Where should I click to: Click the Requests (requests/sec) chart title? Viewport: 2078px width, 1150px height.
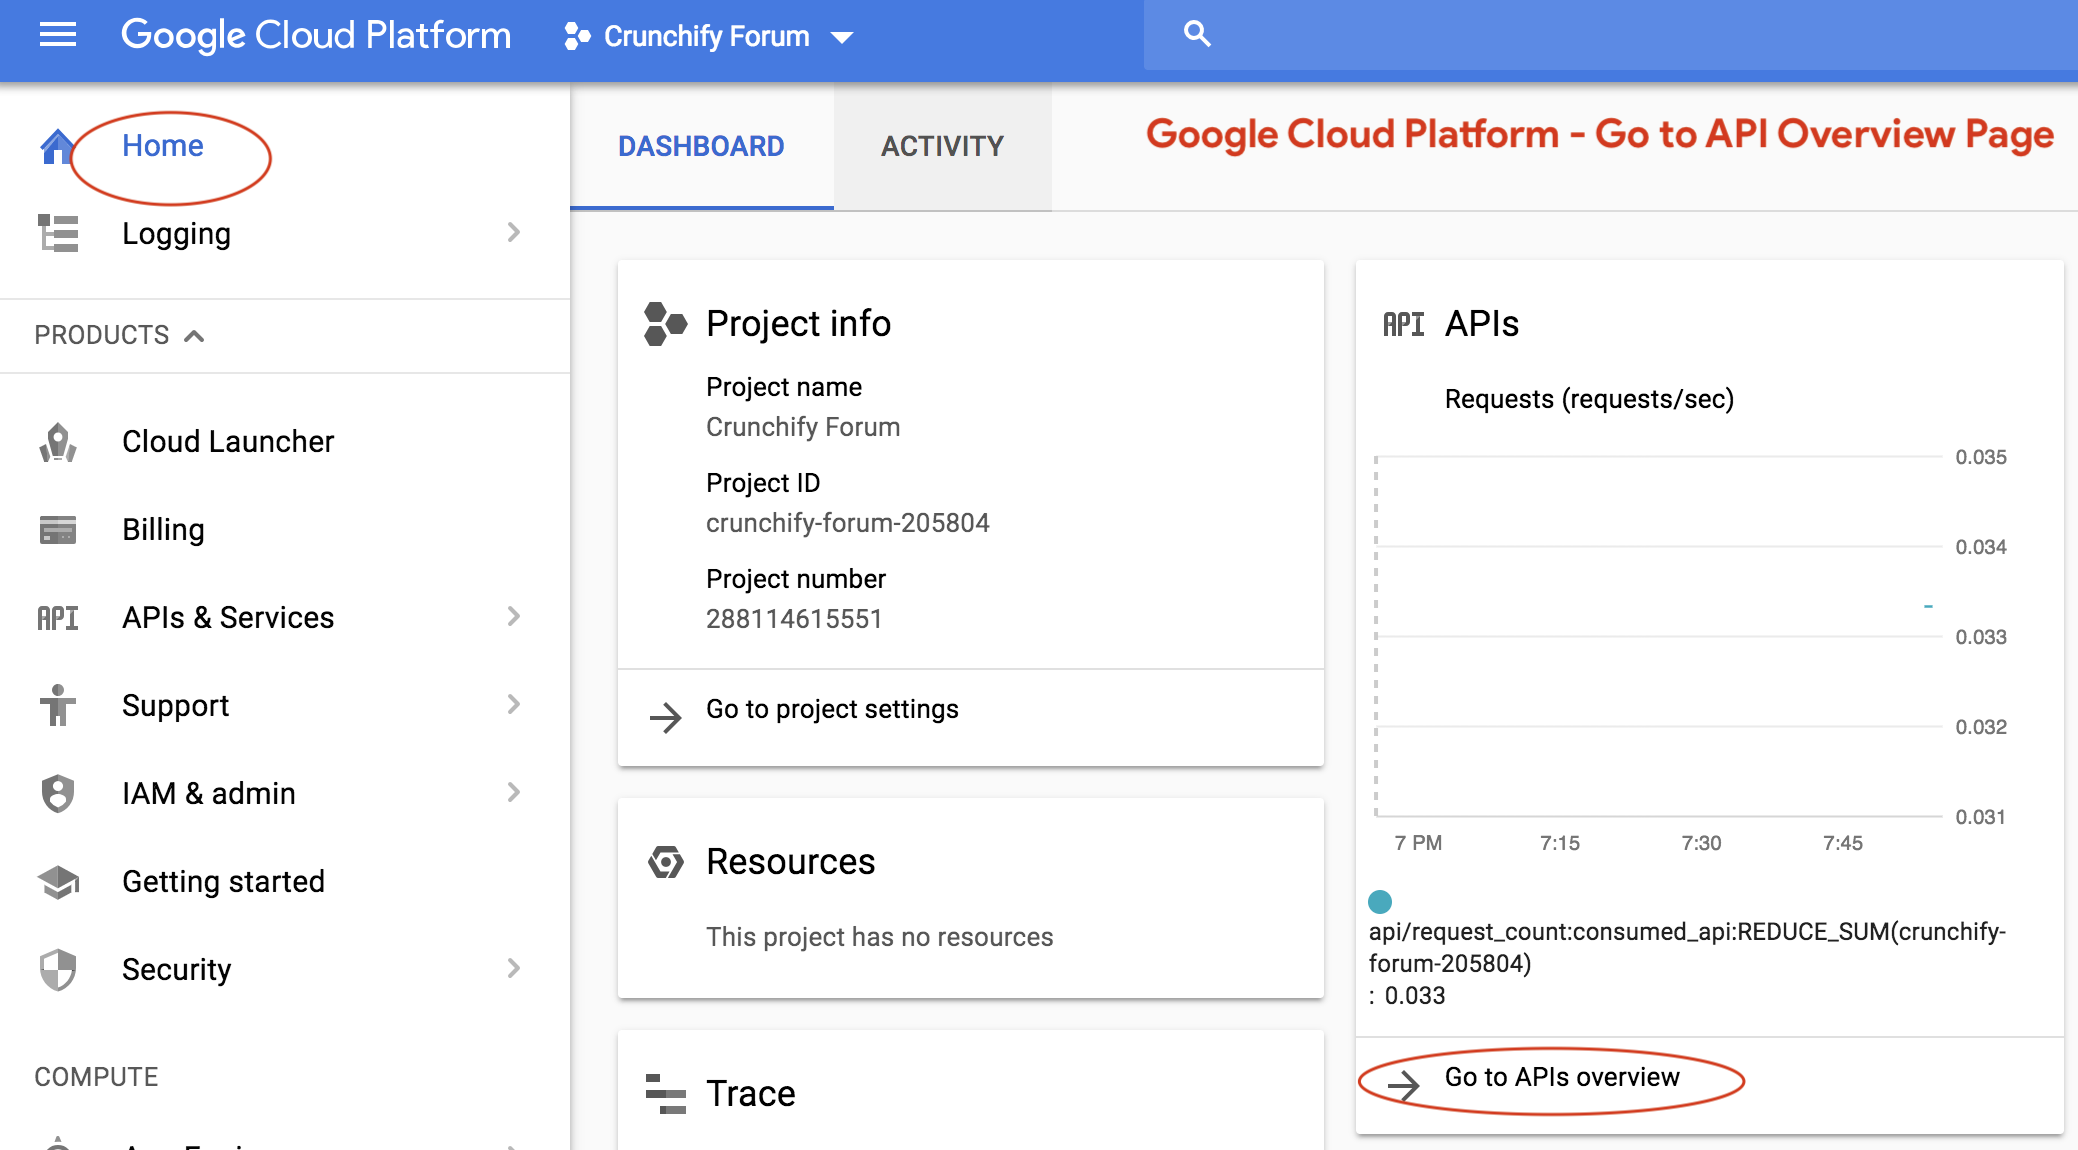pyautogui.click(x=1589, y=399)
